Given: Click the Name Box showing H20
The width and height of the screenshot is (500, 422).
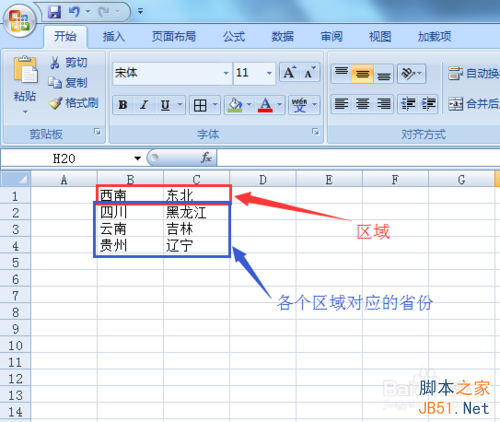Looking at the screenshot, I should click(x=64, y=158).
